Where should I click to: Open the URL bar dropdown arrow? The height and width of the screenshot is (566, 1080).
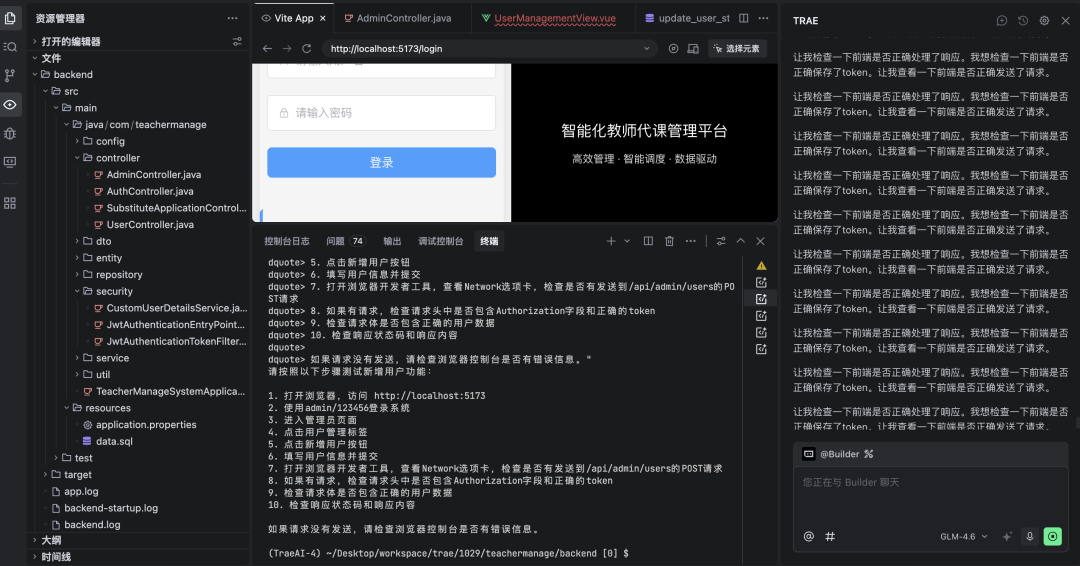[x=646, y=49]
